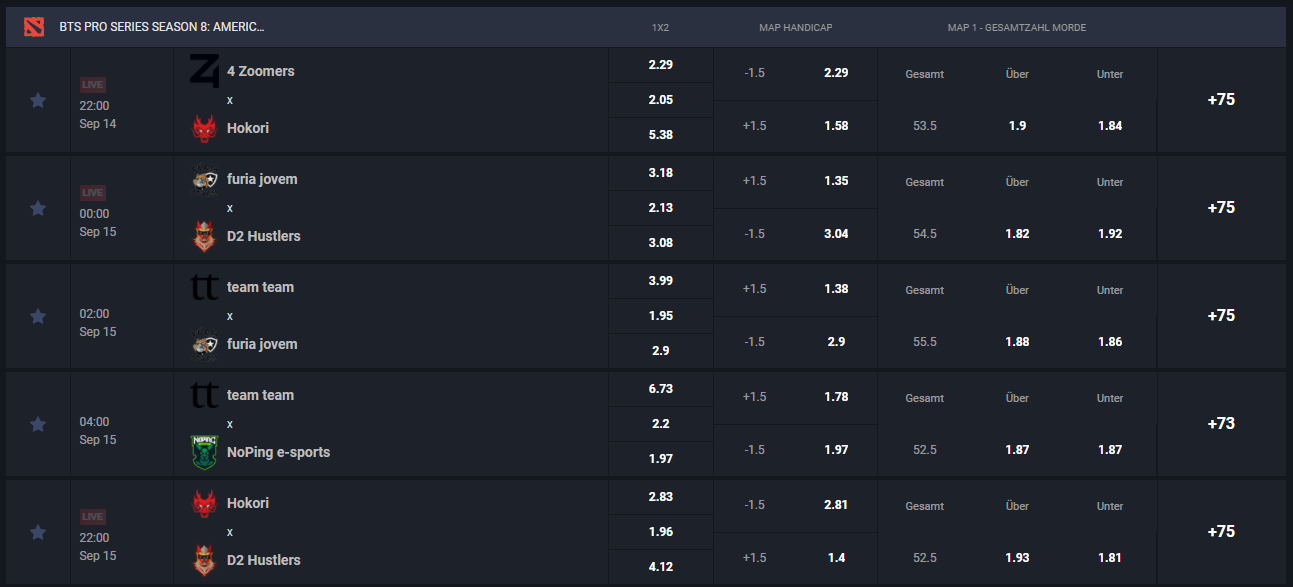1293x587 pixels.
Task: Expand +73 more markets for NoPing match
Action: point(1221,423)
